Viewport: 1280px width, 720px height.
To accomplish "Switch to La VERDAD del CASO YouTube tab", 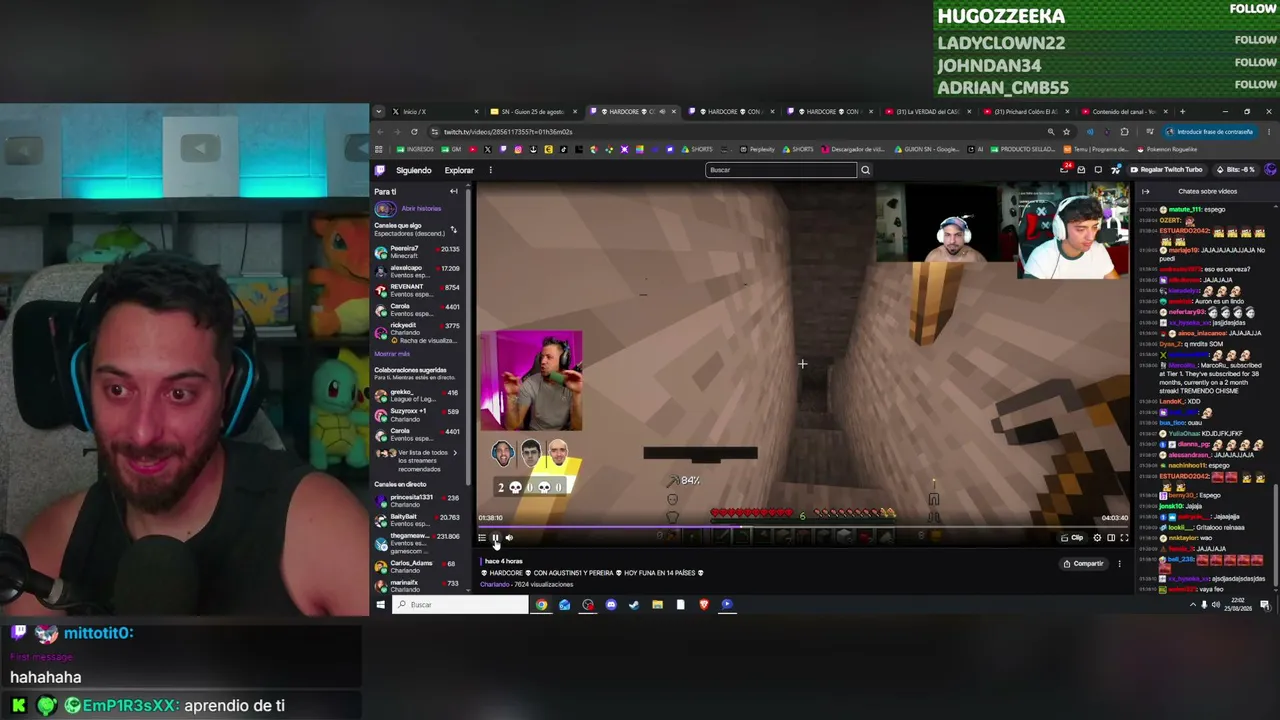I will tap(927, 112).
